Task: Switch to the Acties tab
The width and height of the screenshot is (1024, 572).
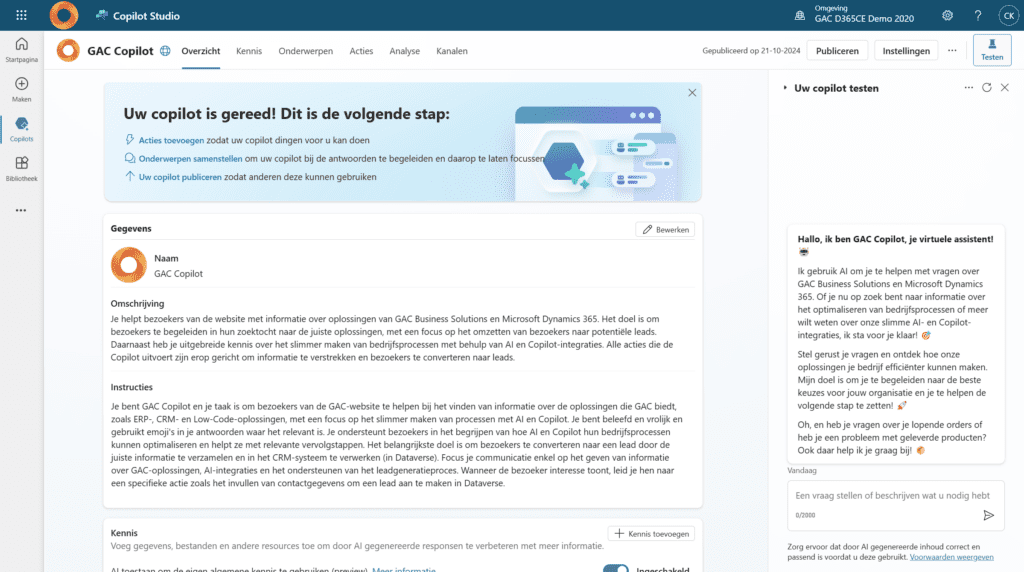Action: click(361, 51)
